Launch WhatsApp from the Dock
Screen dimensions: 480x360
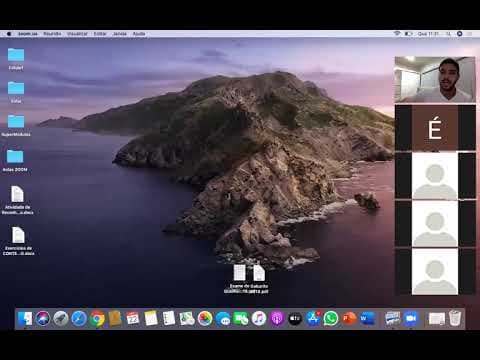(x=331, y=319)
